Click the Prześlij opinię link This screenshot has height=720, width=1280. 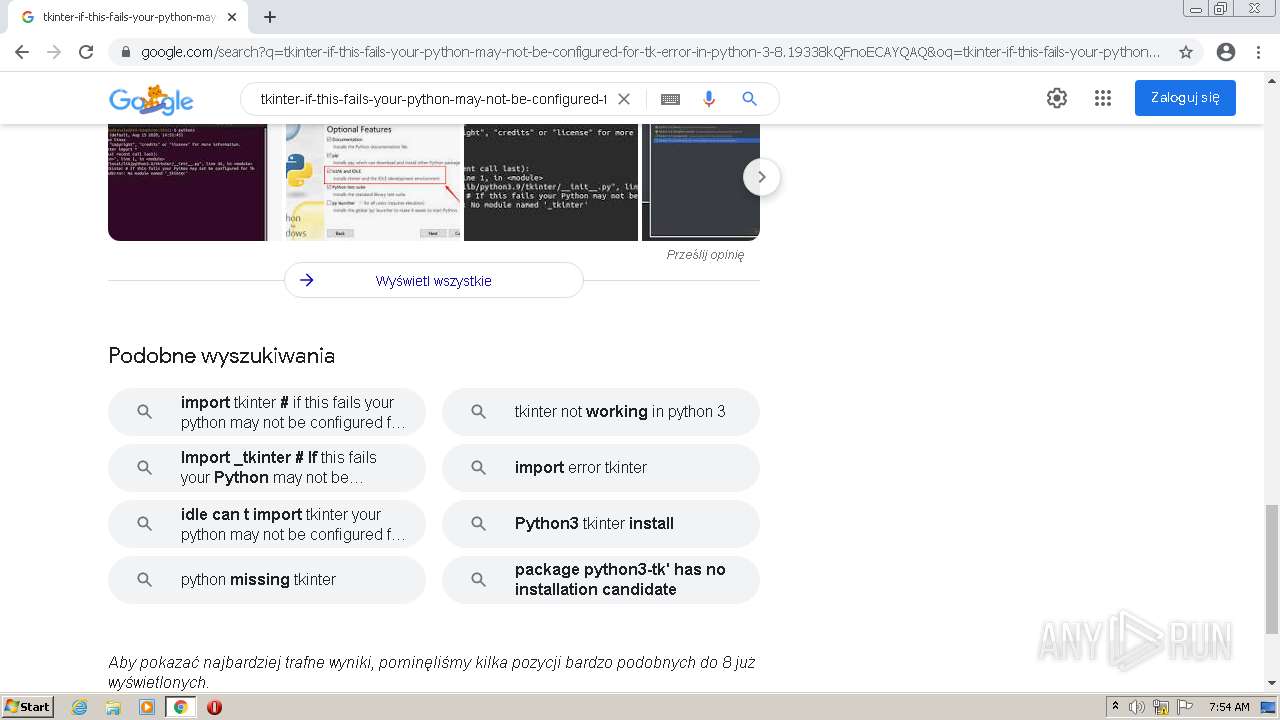[x=705, y=255]
